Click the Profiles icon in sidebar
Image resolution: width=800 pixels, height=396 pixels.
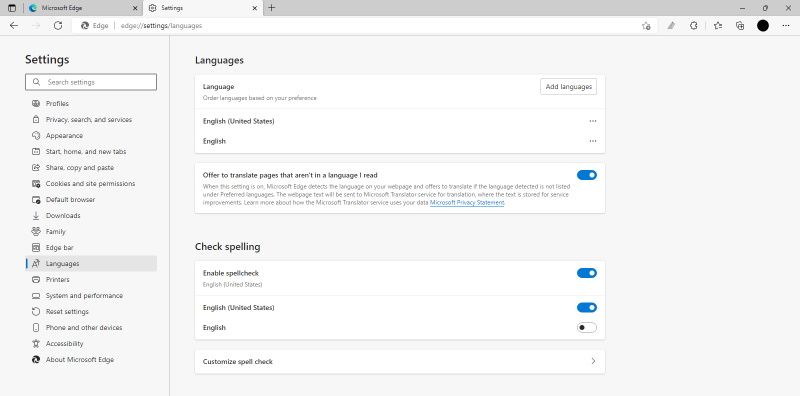pyautogui.click(x=36, y=104)
